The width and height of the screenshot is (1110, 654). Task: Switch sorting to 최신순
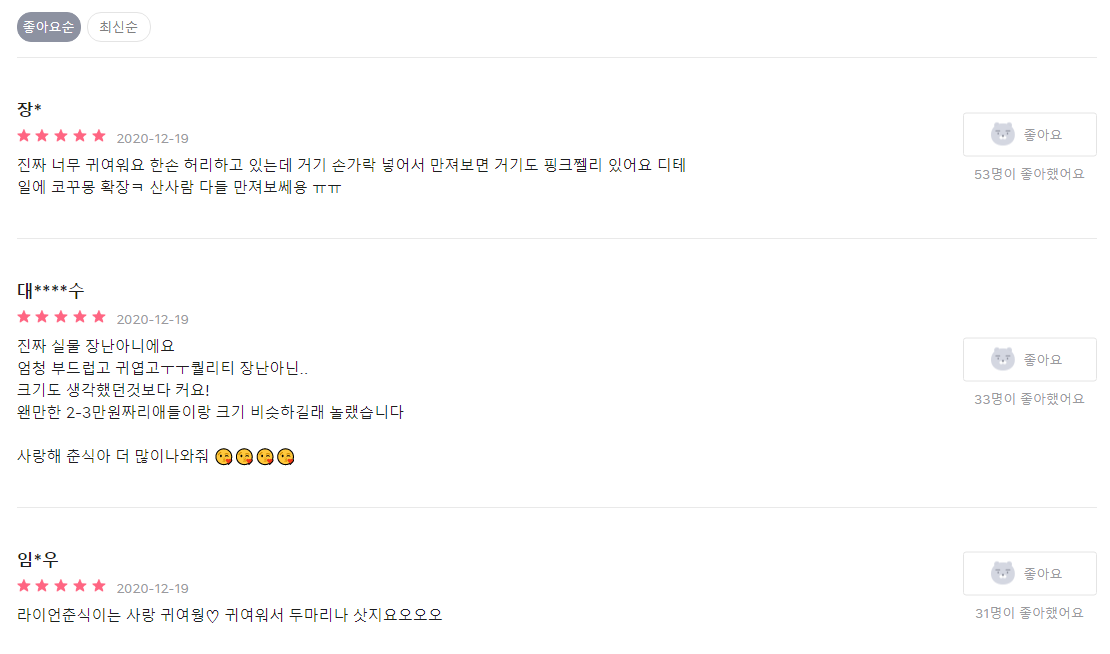pos(119,27)
